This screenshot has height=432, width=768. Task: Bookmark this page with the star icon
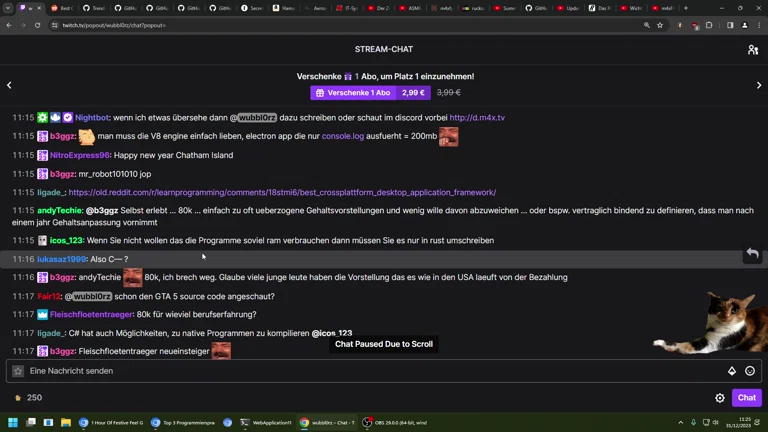click(x=660, y=25)
